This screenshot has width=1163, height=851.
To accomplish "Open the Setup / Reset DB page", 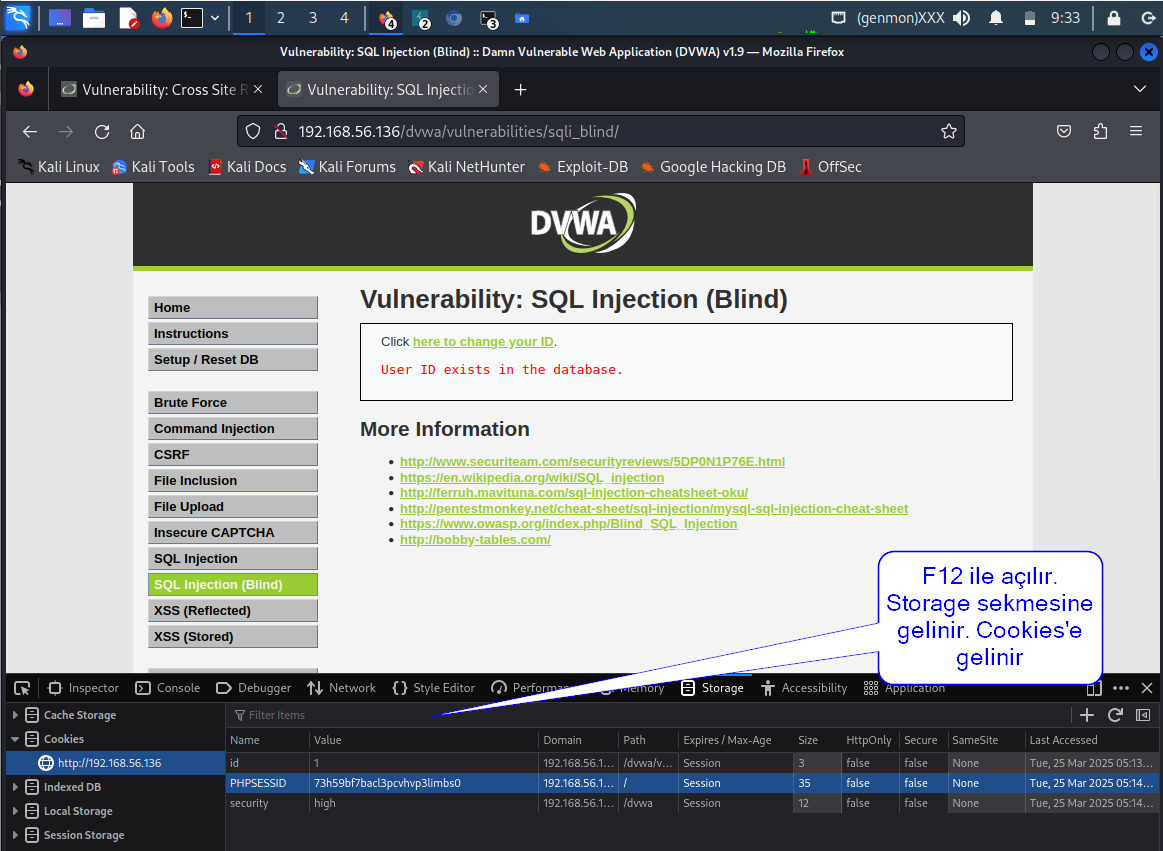I will [x=233, y=359].
